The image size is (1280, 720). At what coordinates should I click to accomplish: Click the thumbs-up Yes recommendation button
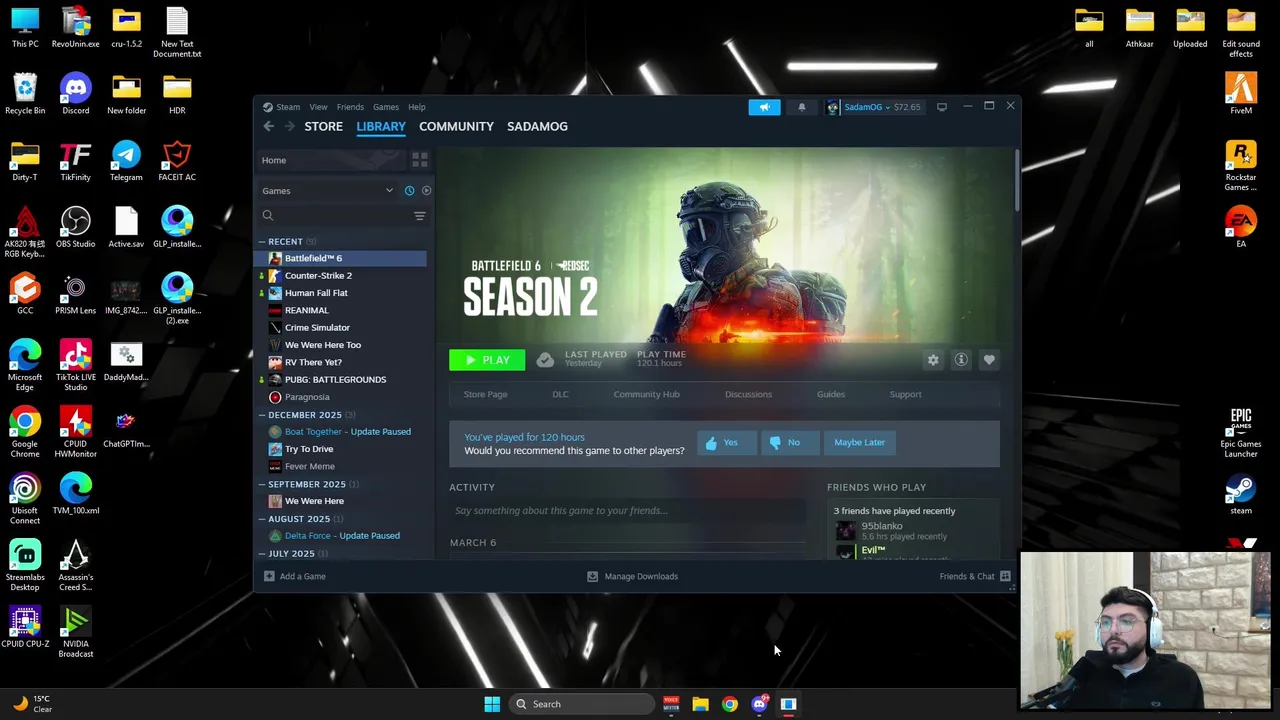[x=727, y=443]
